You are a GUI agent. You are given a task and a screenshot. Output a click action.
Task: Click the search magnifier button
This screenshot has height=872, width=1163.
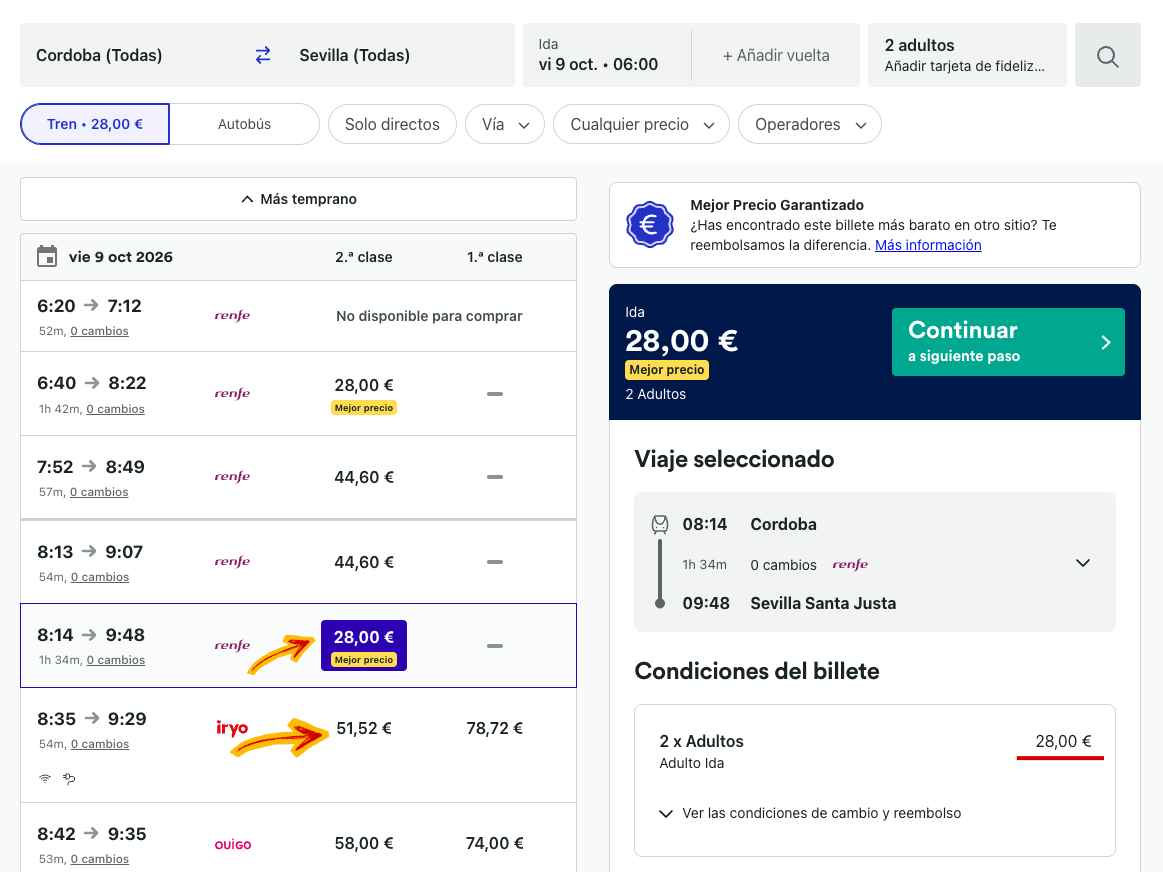pyautogui.click(x=1107, y=56)
